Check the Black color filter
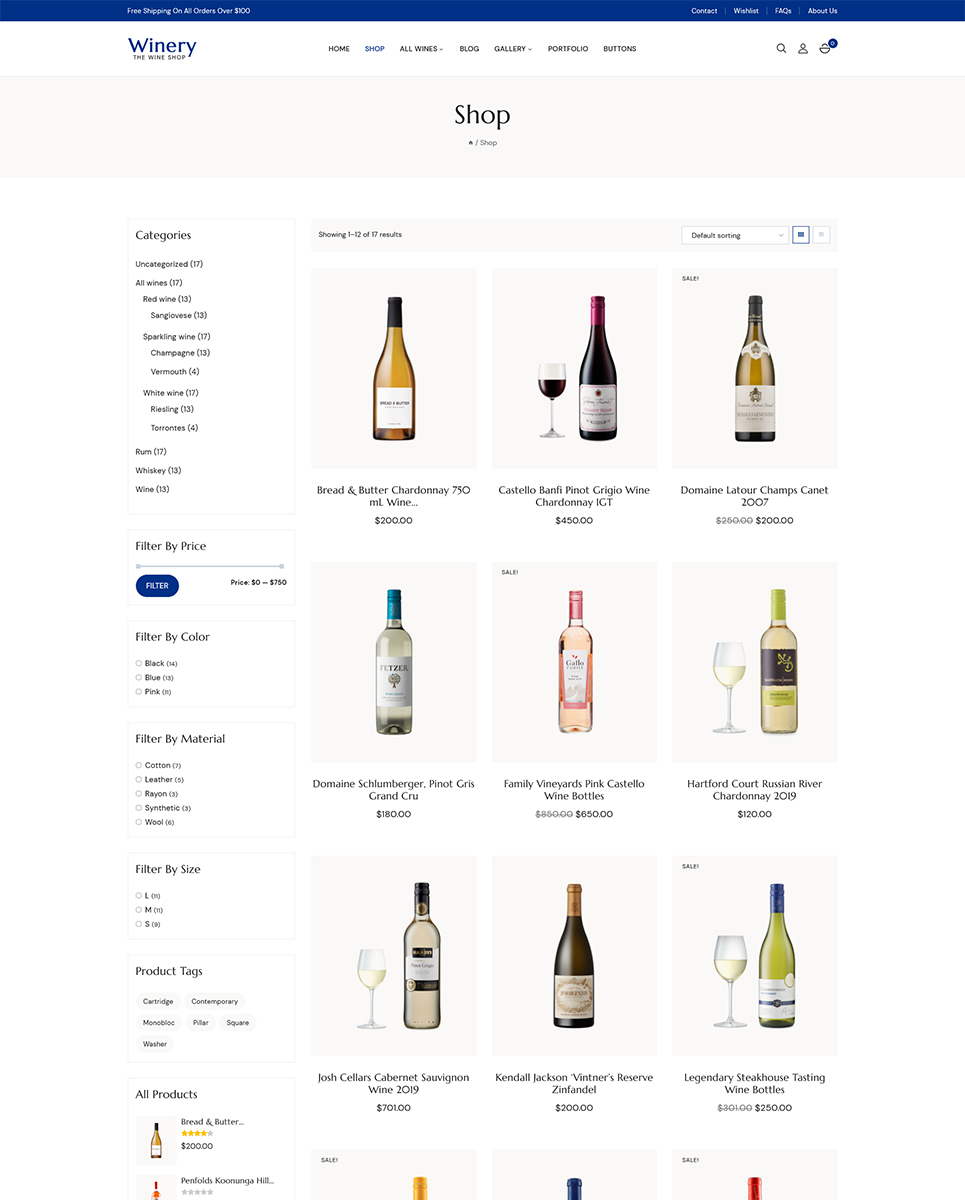This screenshot has height=1200, width=965. 139,663
